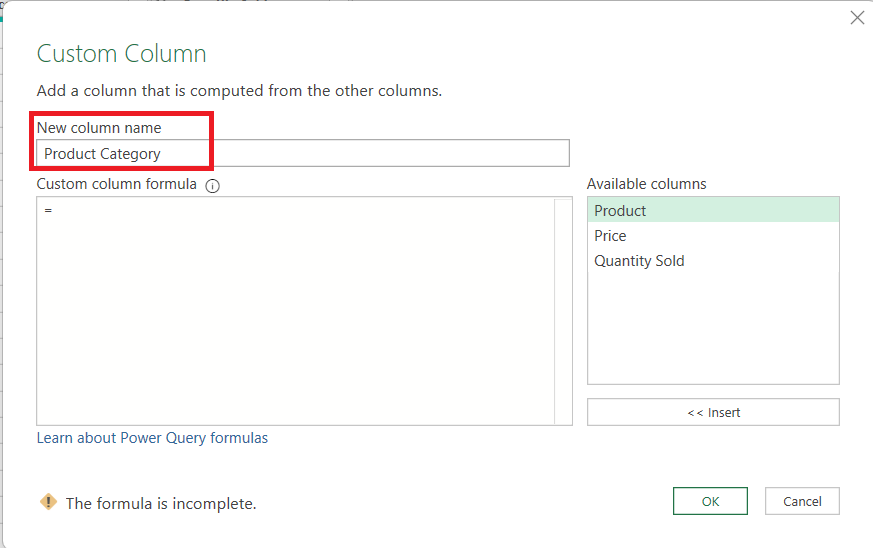
Task: Click the empty area below Quantity Sold in the list
Action: 713,329
